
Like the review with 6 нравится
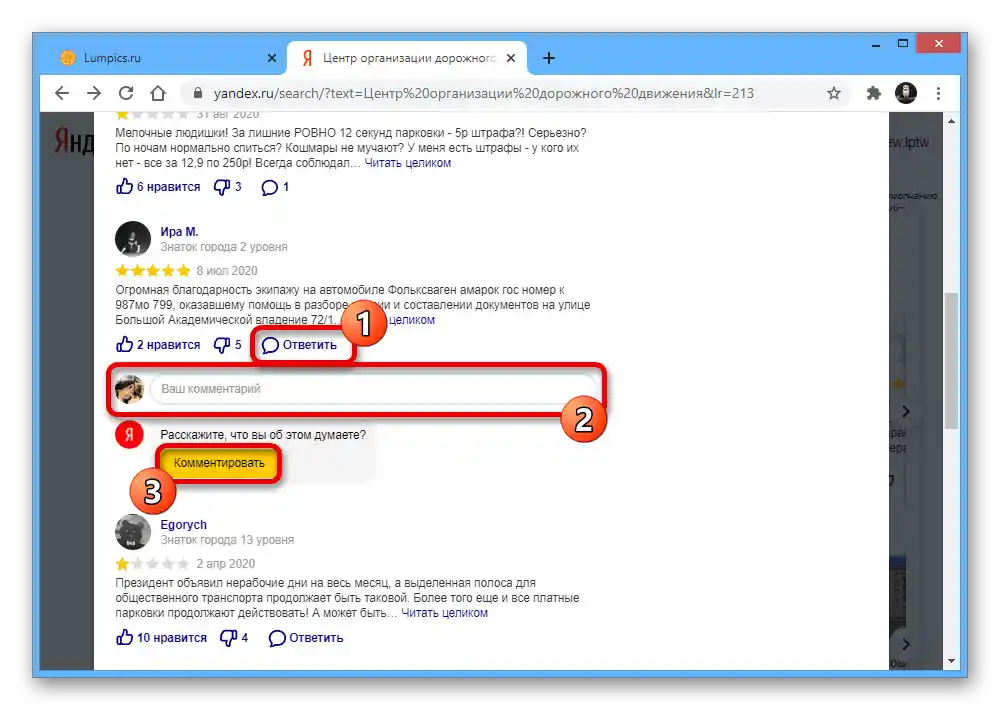point(158,187)
